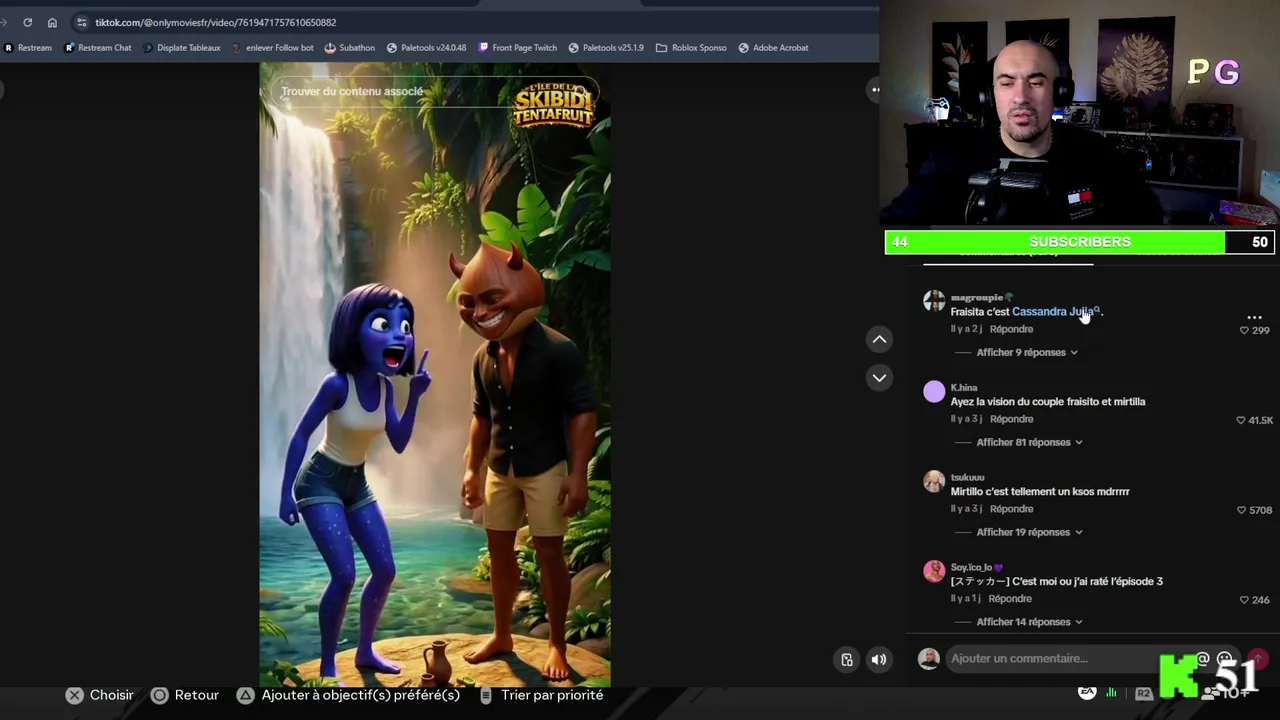Screen dimensions: 1280x720
Task: Insert a mention with the @ icon
Action: 1203,658
